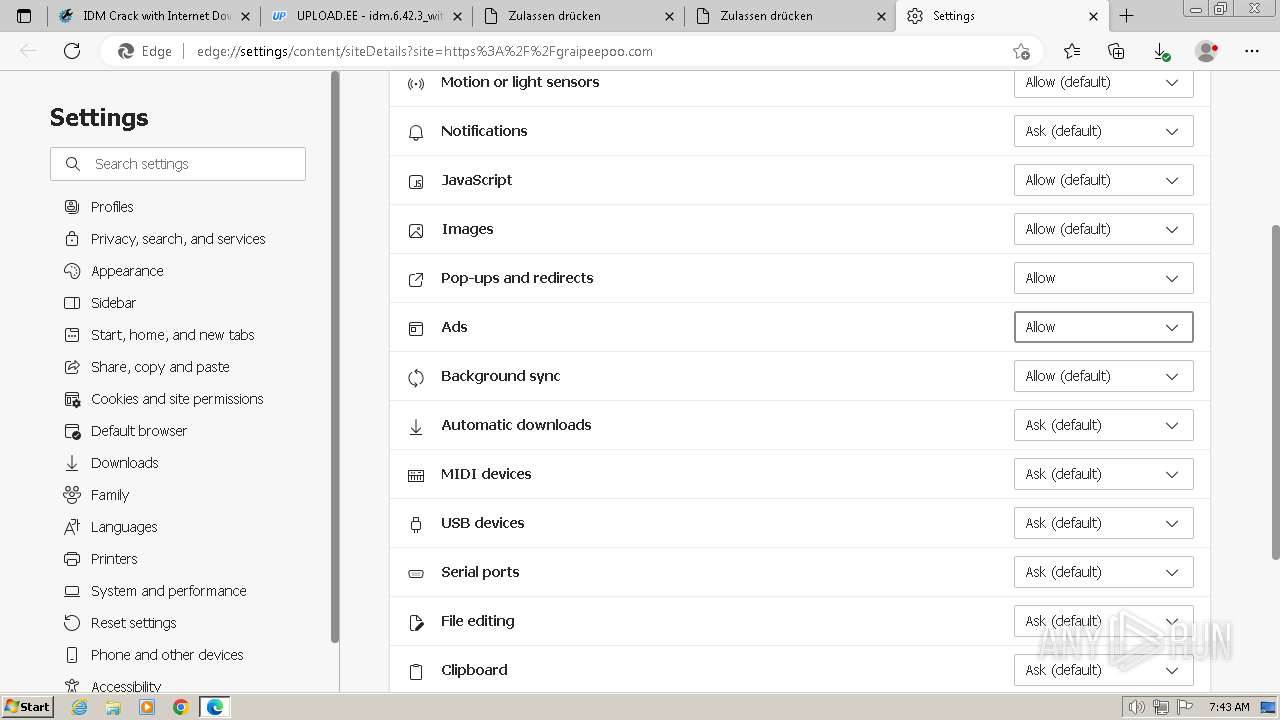Click the Motion or light sensors icon
1280x720 pixels.
point(416,83)
